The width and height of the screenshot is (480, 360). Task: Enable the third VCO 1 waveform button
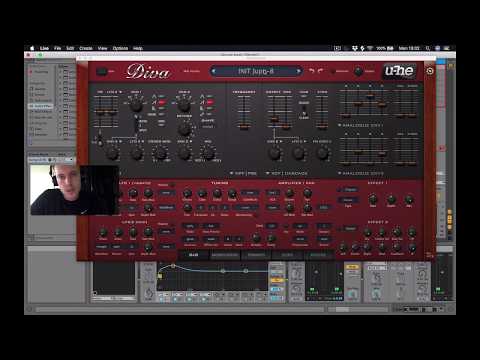(x=162, y=108)
